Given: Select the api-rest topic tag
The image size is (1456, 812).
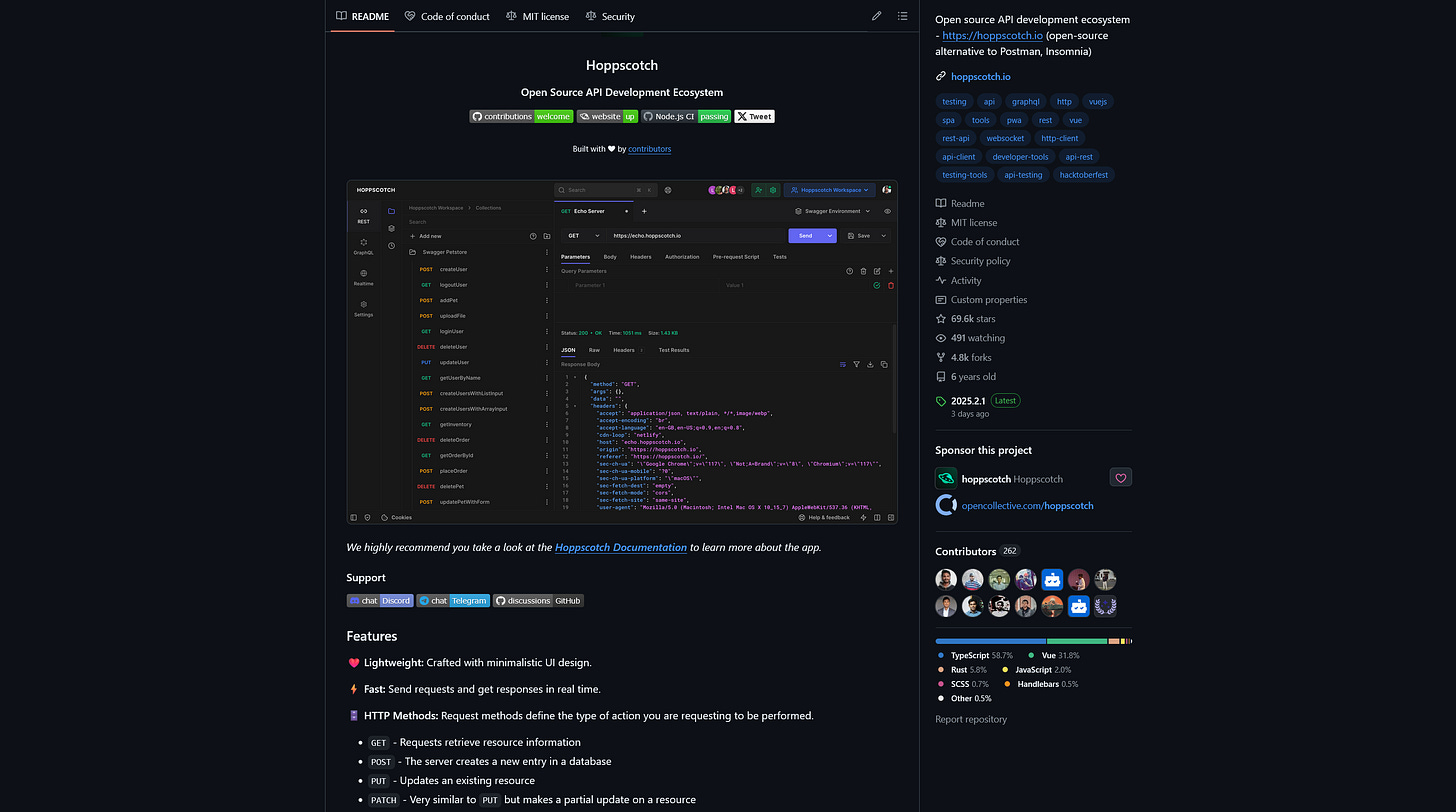Looking at the screenshot, I should (1080, 157).
